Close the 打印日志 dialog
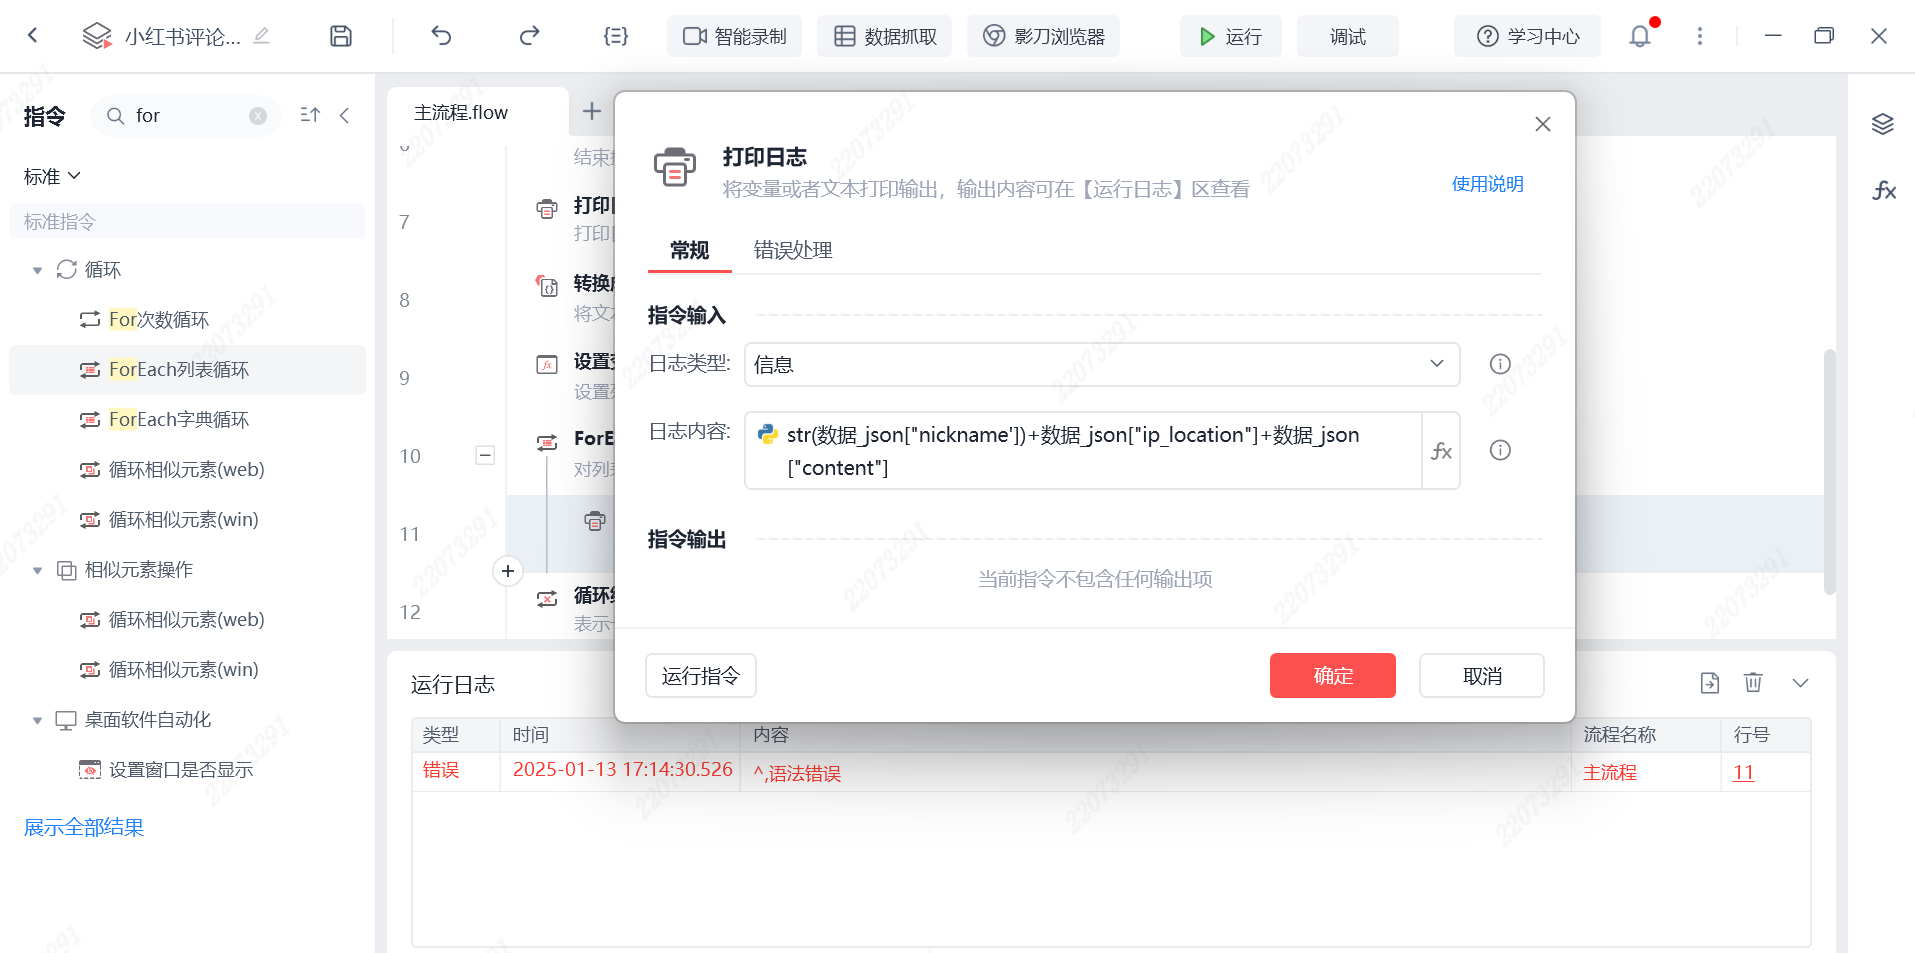Viewport: 1915px width, 953px height. (1543, 124)
